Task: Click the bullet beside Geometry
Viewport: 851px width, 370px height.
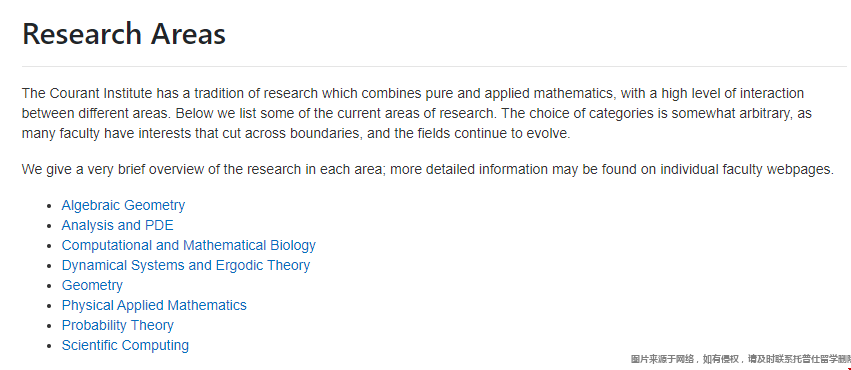Action: 50,286
